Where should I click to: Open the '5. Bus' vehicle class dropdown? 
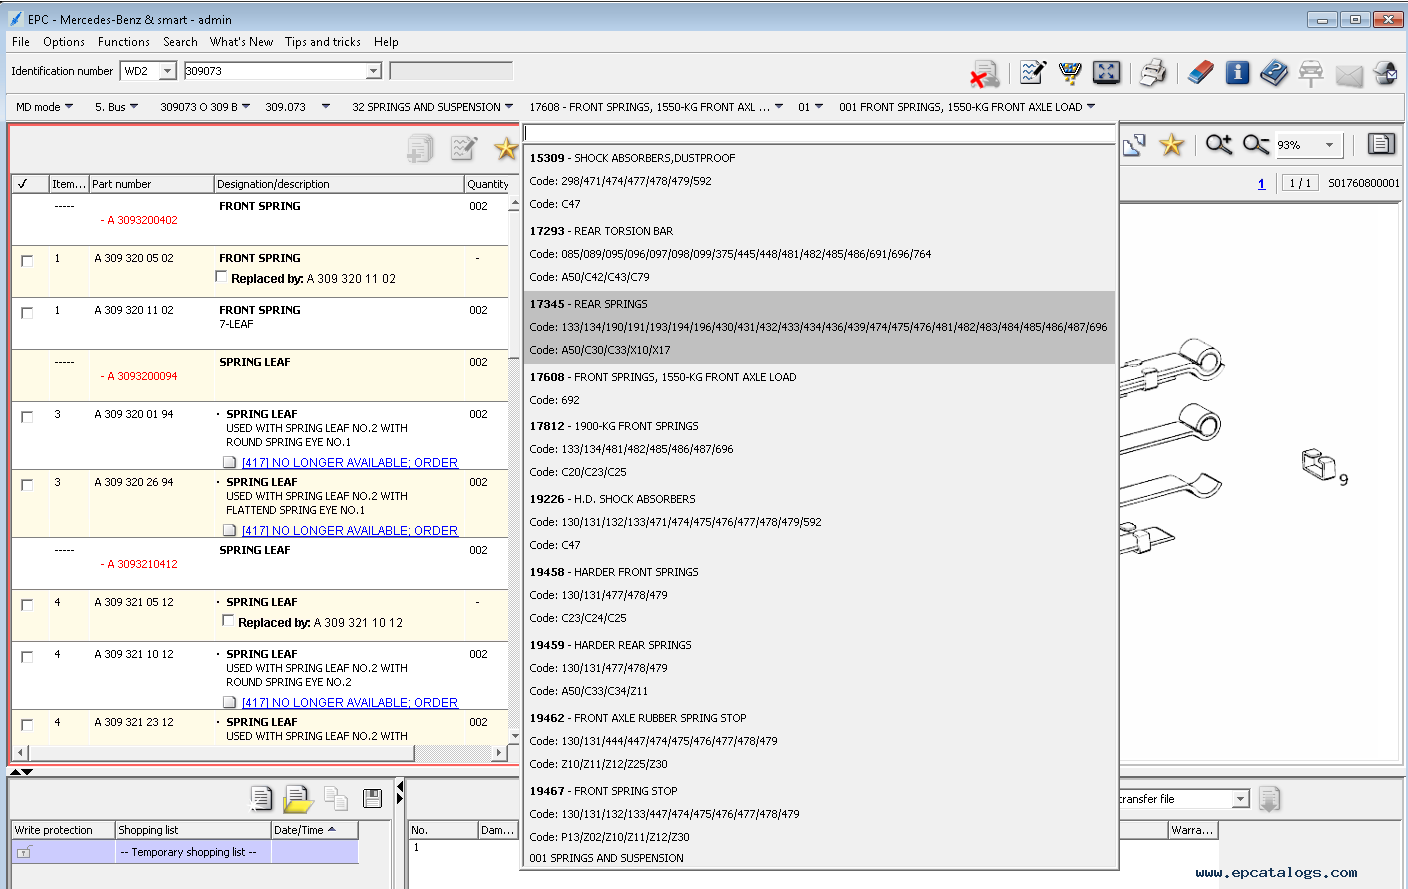pyautogui.click(x=117, y=107)
